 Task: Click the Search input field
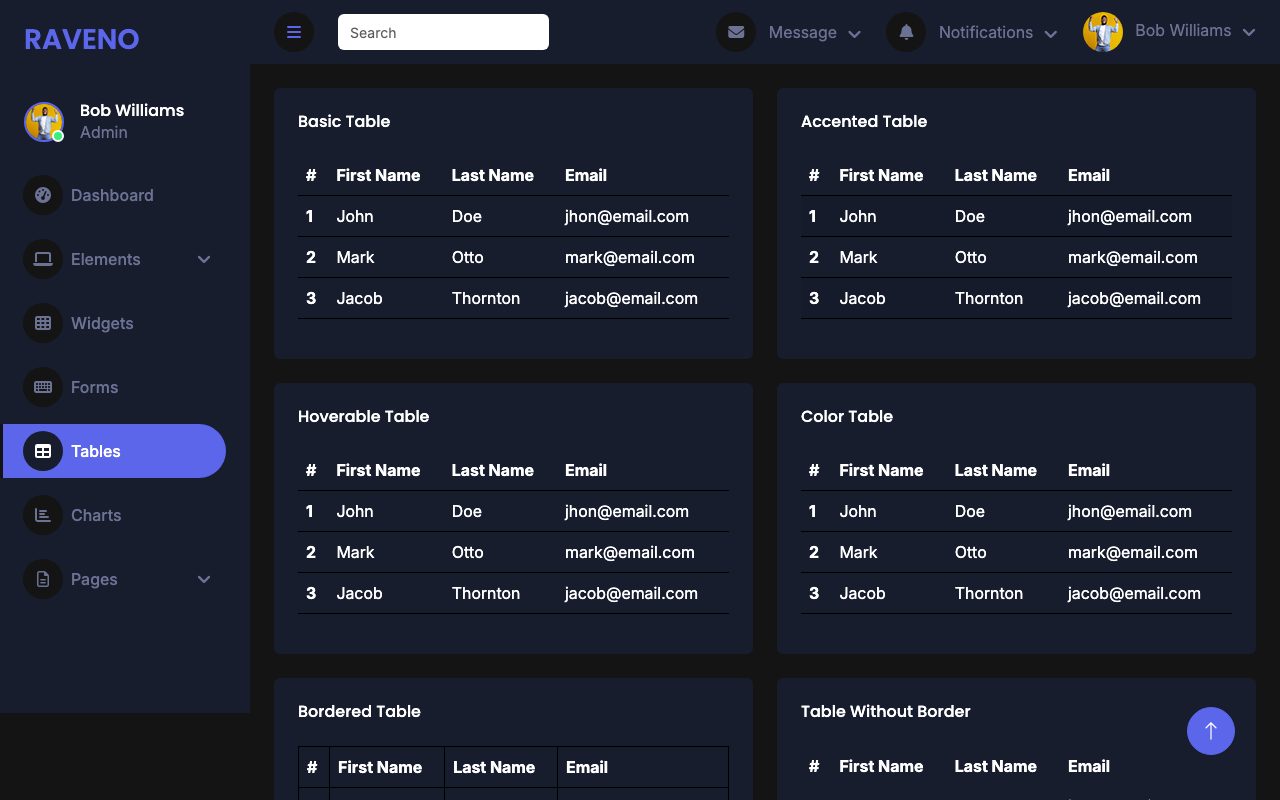443,32
